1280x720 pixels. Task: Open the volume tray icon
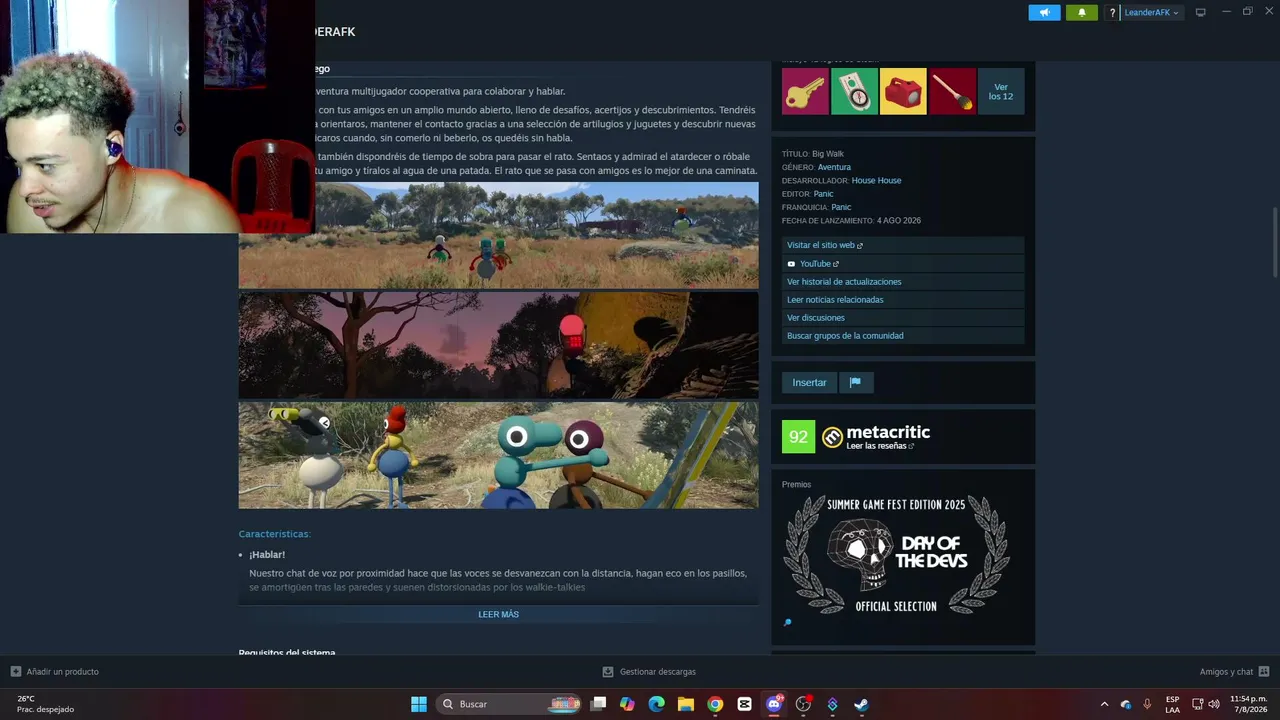[1214, 704]
